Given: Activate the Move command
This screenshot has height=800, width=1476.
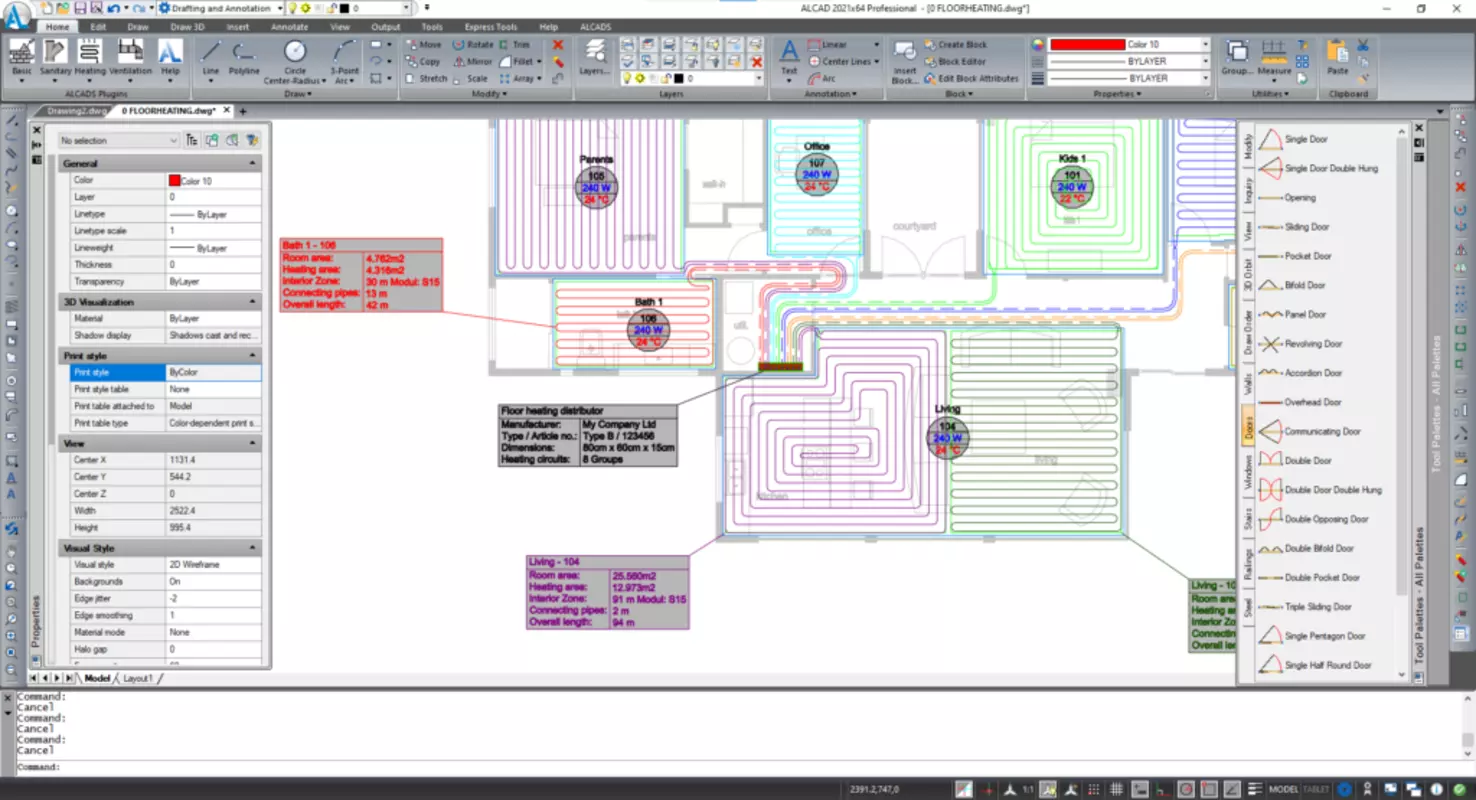Looking at the screenshot, I should point(424,45).
